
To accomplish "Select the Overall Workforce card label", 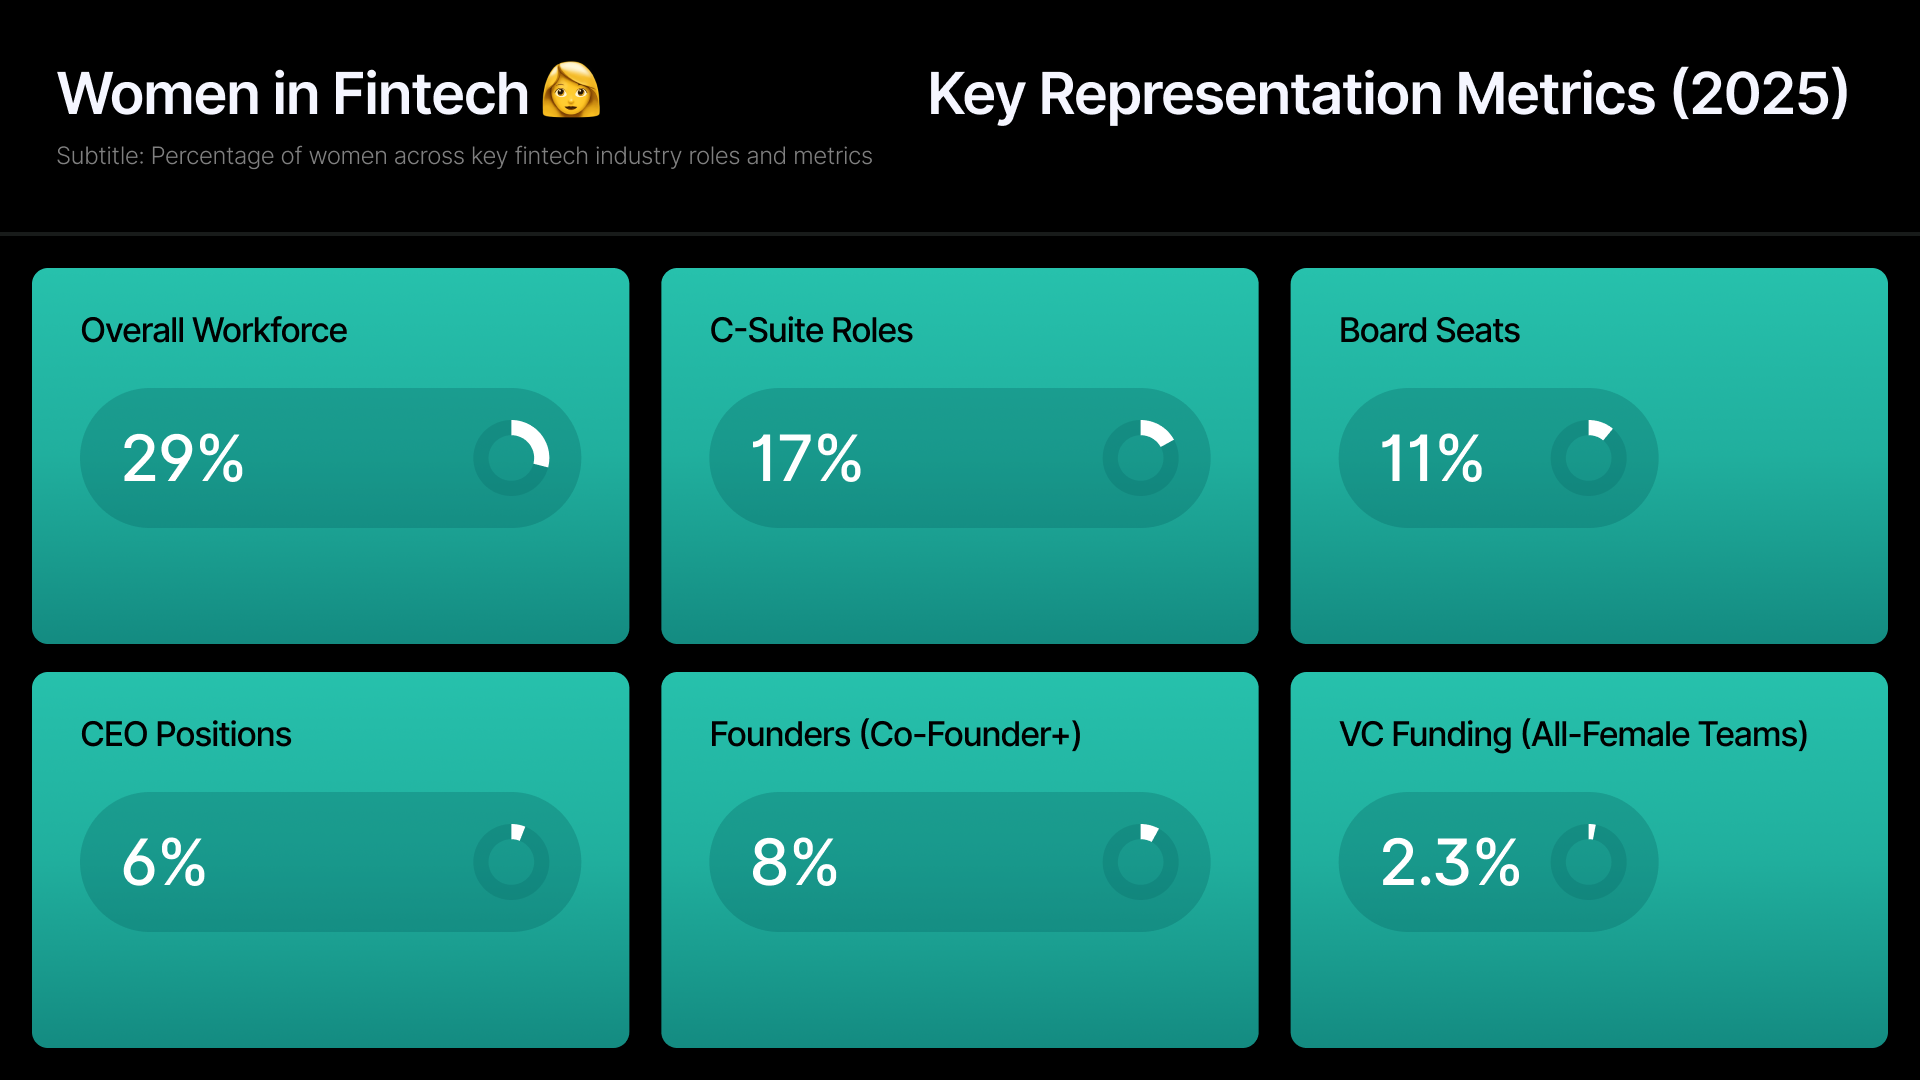I will coord(214,330).
